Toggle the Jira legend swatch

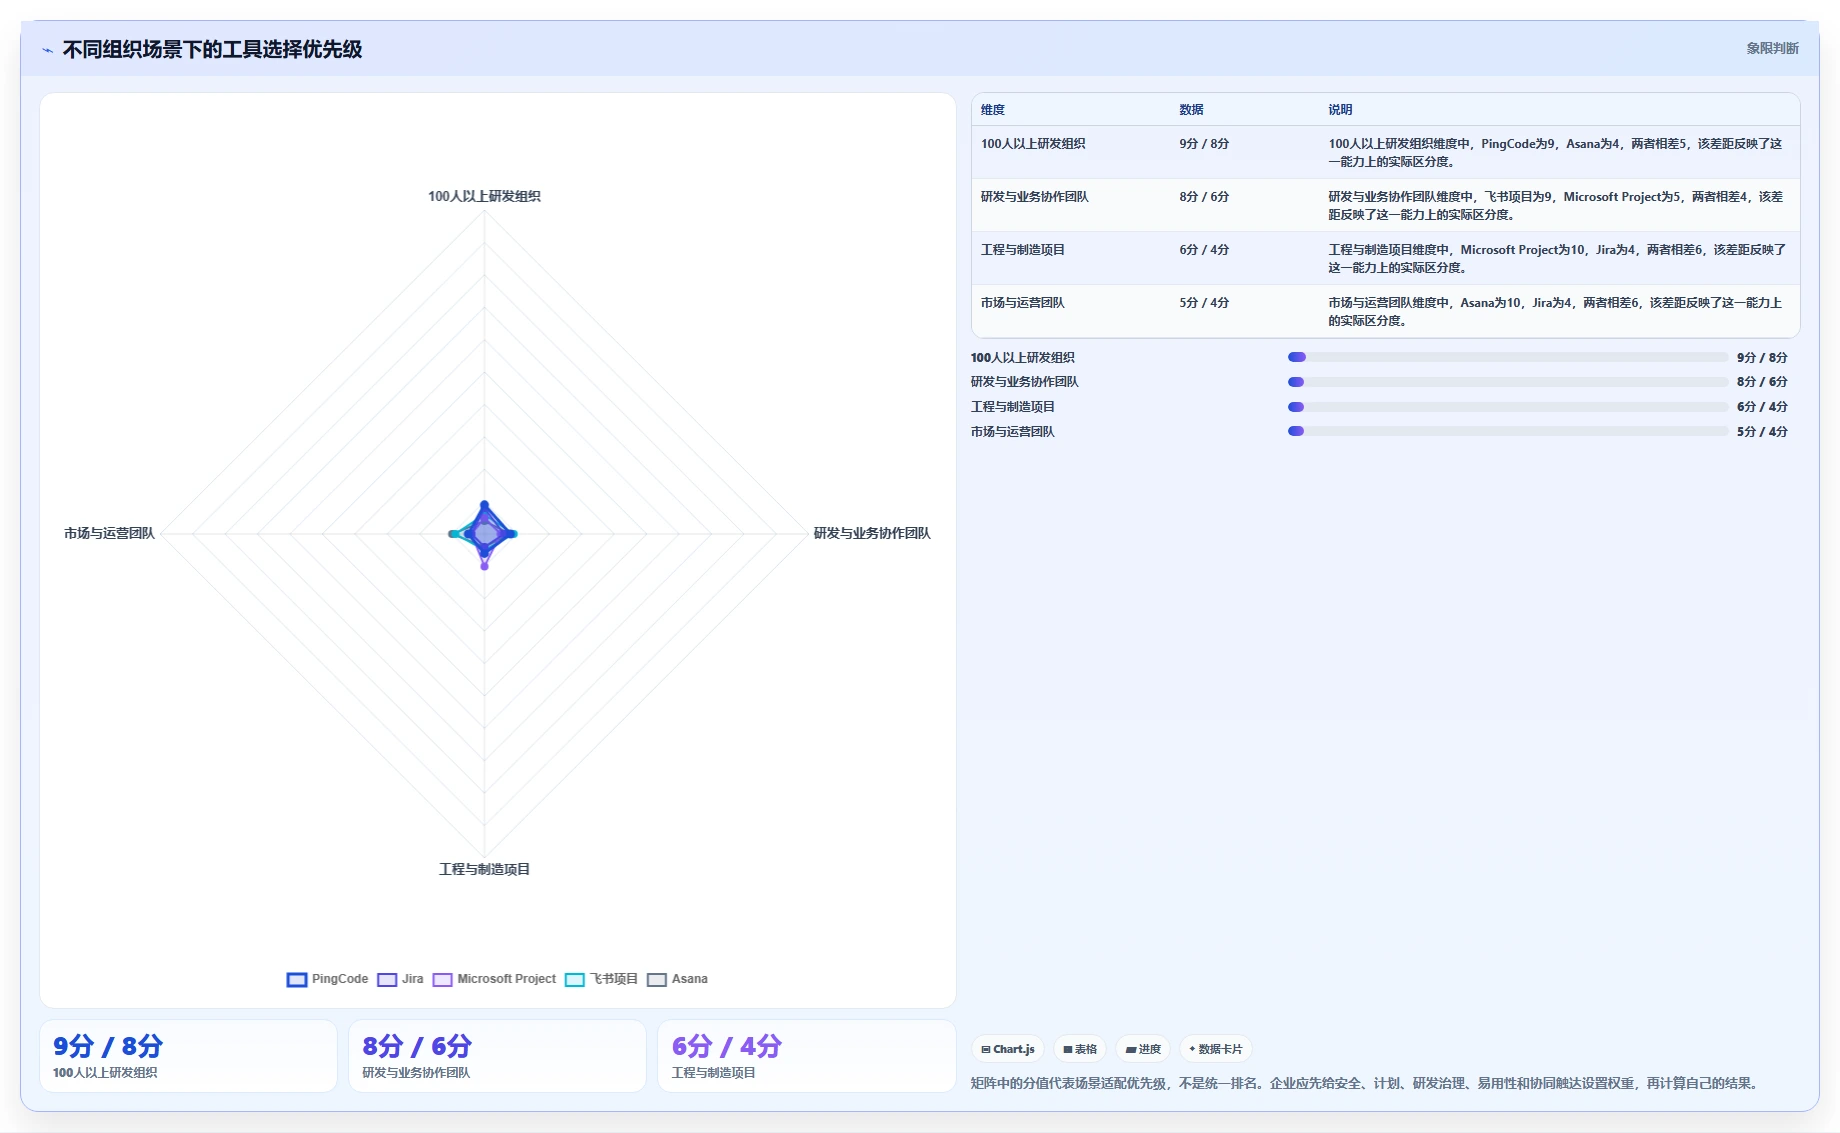click(387, 980)
